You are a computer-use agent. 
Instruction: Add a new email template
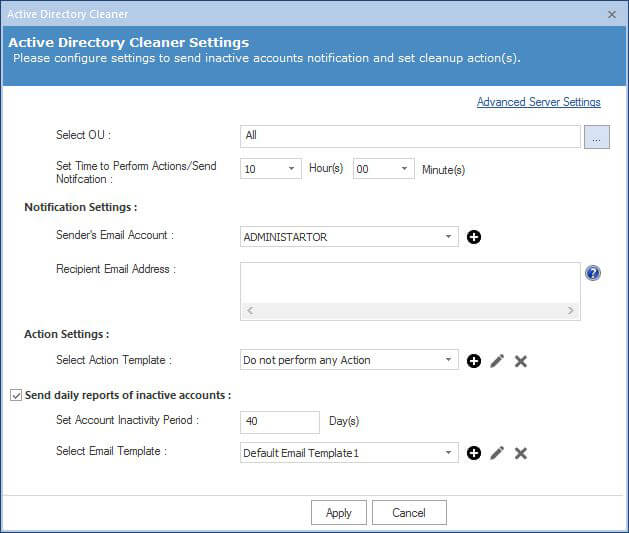click(x=474, y=453)
